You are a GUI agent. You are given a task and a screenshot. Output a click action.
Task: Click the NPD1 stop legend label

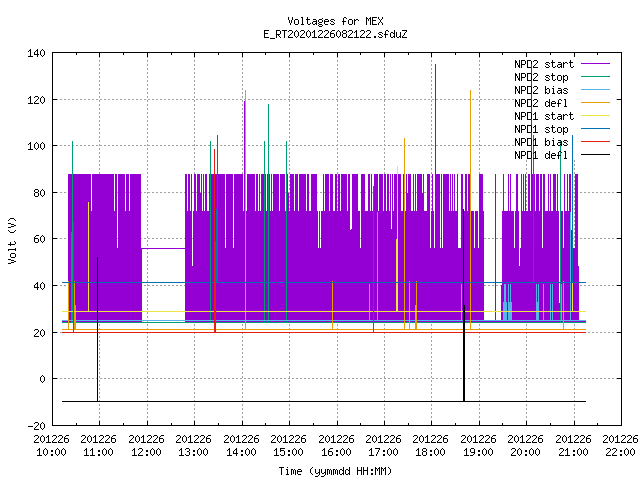pos(541,129)
